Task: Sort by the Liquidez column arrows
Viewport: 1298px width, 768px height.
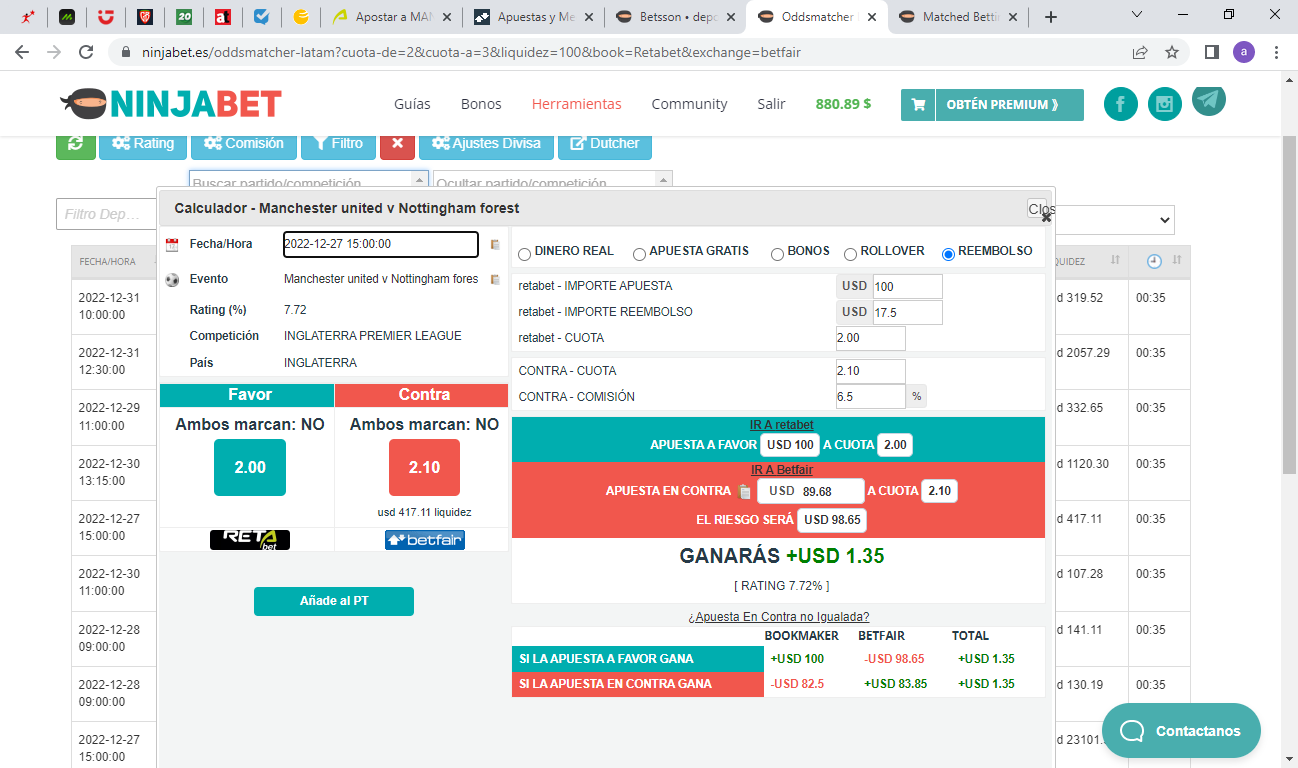Action: pos(1115,260)
